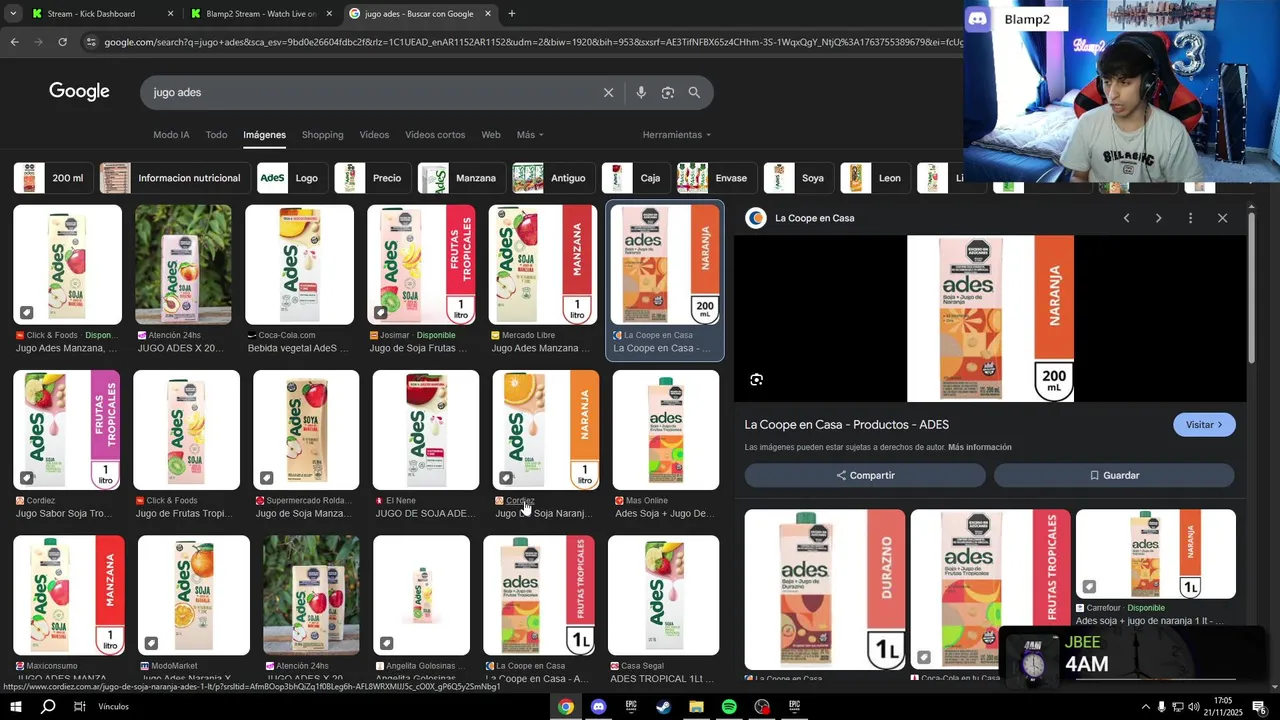Open the Google logo homepage
This screenshot has height=720, width=1280.
click(79, 92)
